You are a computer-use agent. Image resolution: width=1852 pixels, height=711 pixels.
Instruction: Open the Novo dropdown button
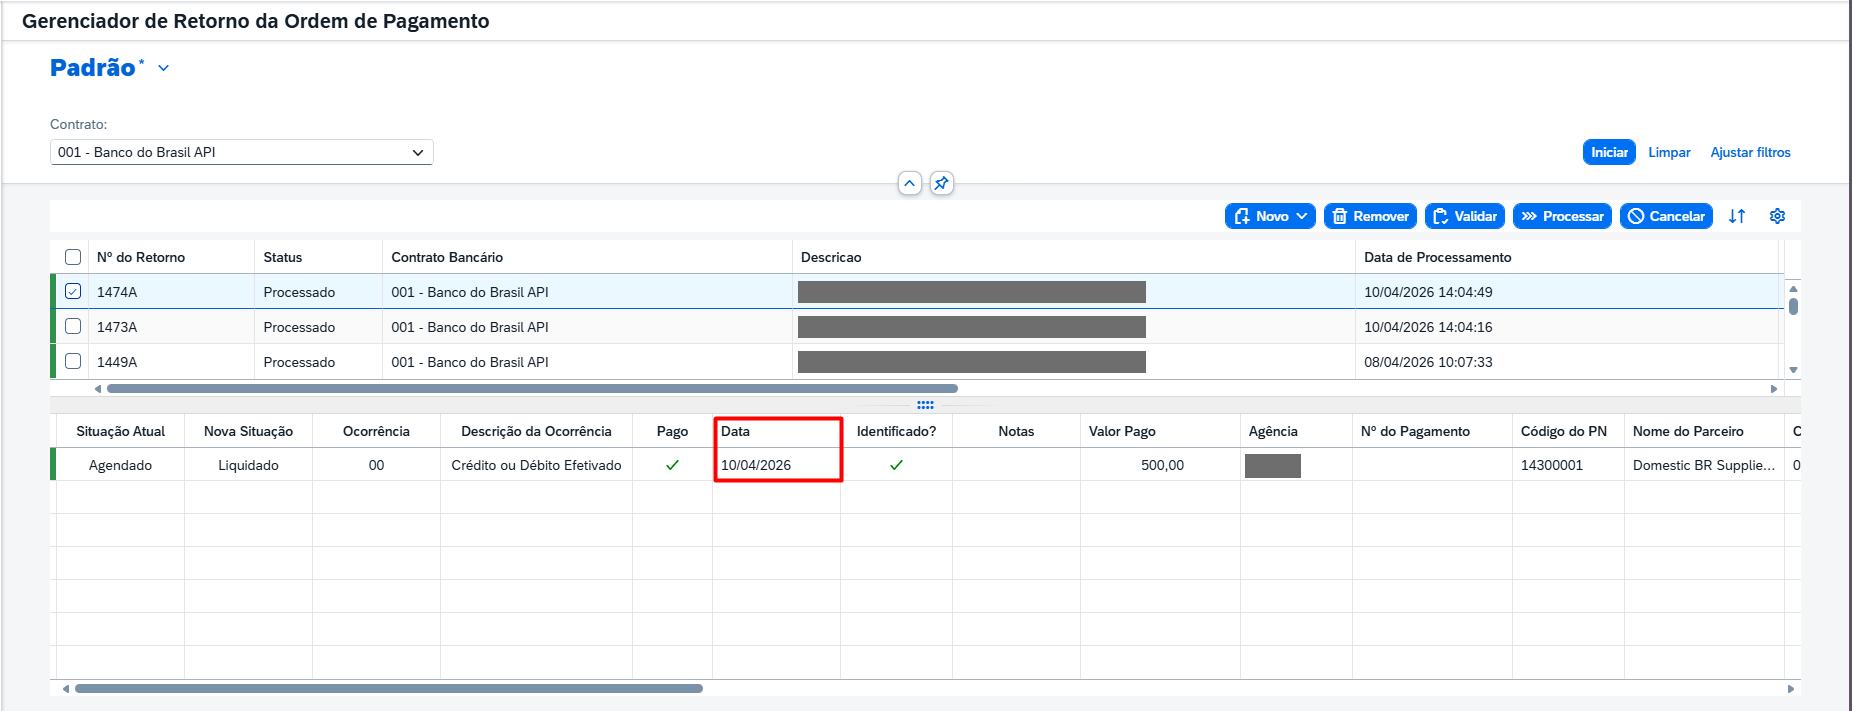click(x=1270, y=216)
